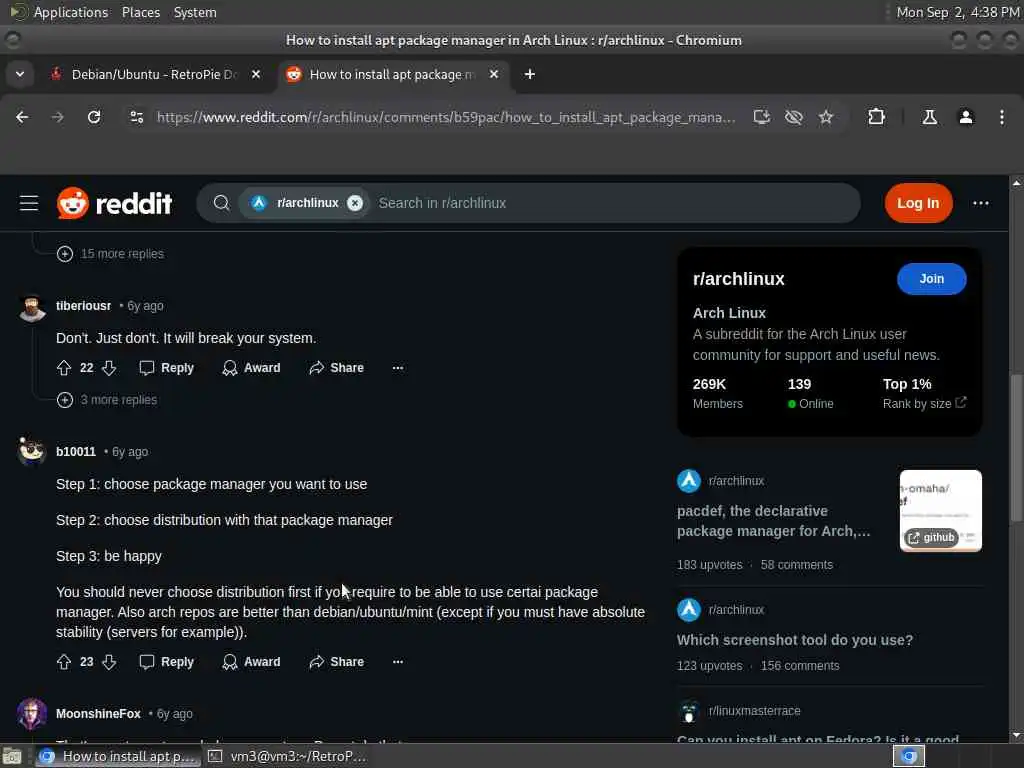Expand 3 more replies
Image resolution: width=1024 pixels, height=768 pixels.
106,400
